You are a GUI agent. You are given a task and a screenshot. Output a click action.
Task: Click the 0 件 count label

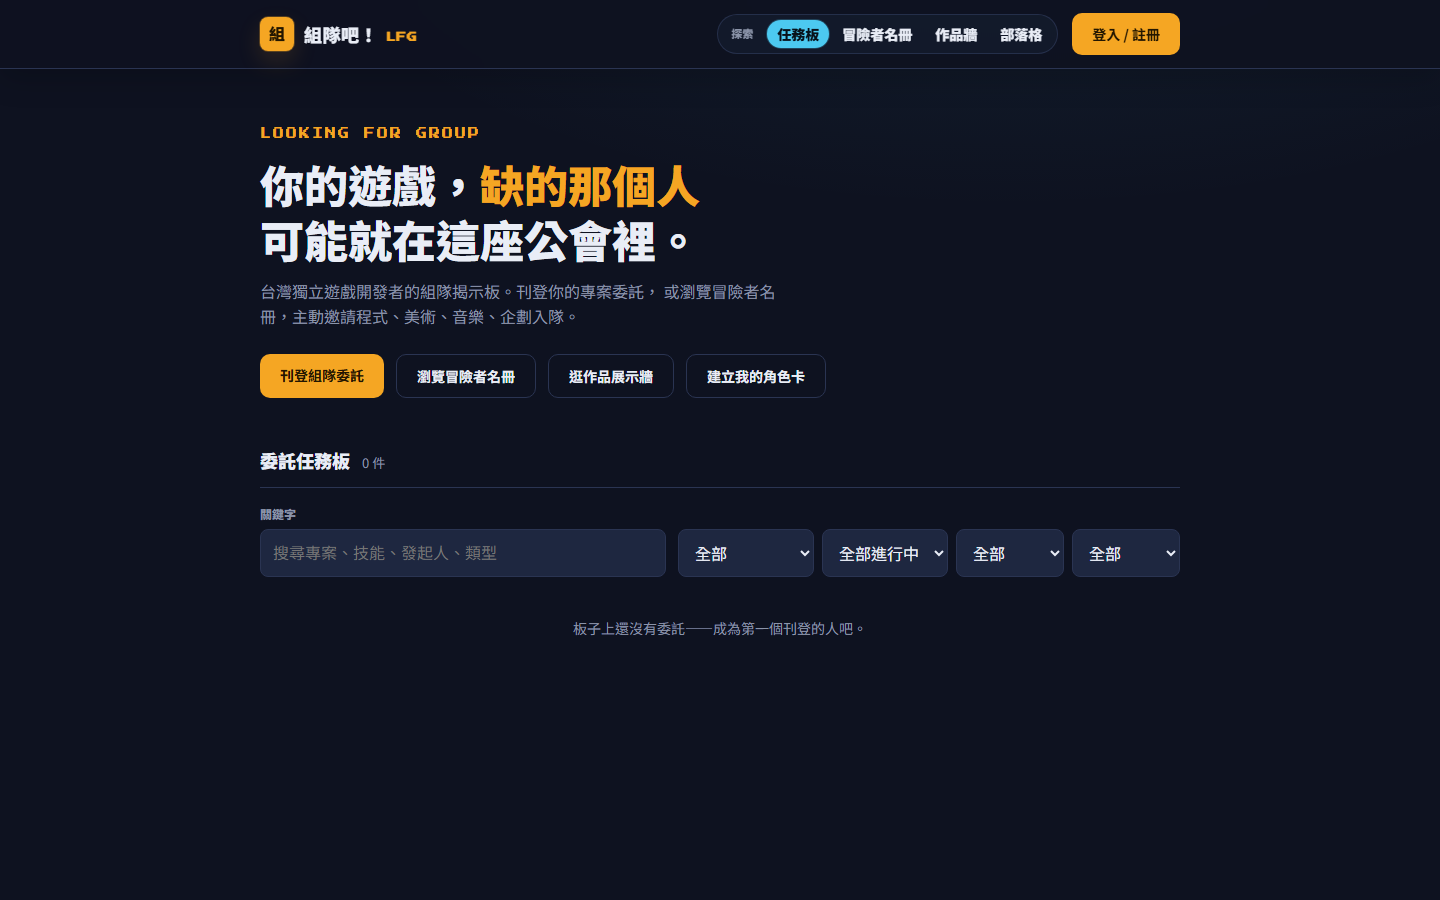373,463
